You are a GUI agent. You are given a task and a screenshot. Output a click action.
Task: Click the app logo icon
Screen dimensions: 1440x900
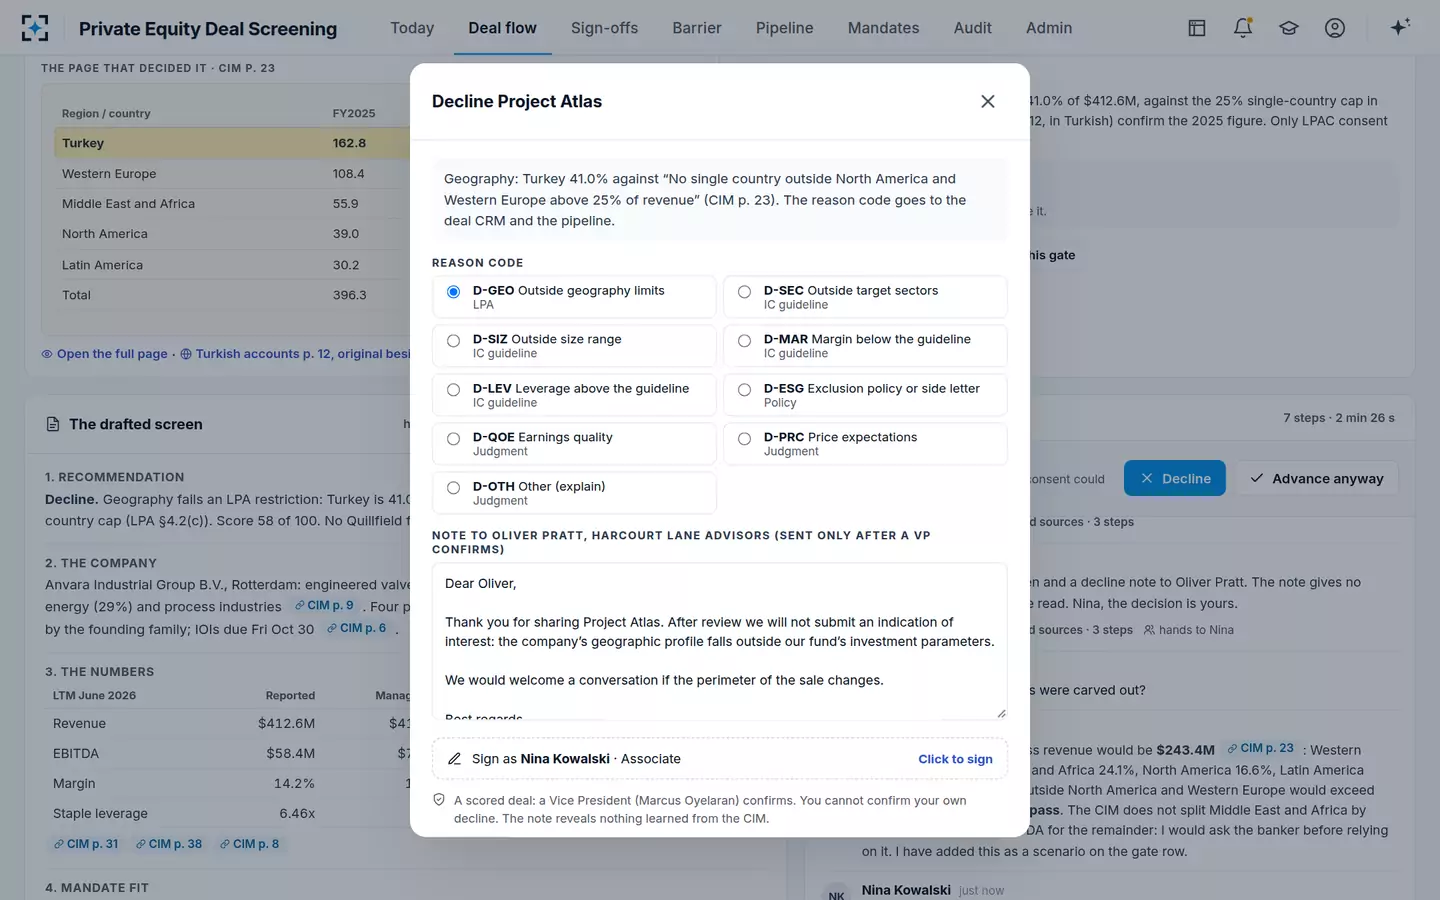click(35, 28)
